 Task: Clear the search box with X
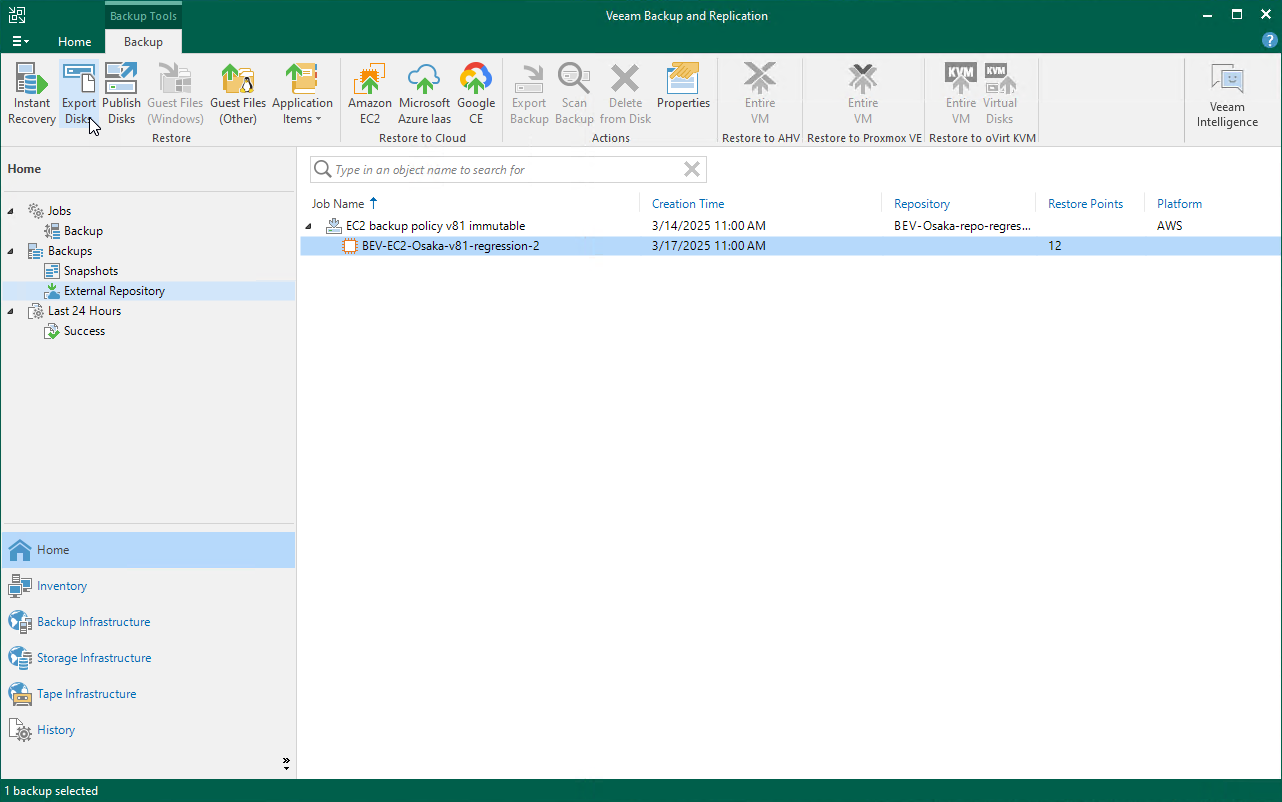point(692,169)
